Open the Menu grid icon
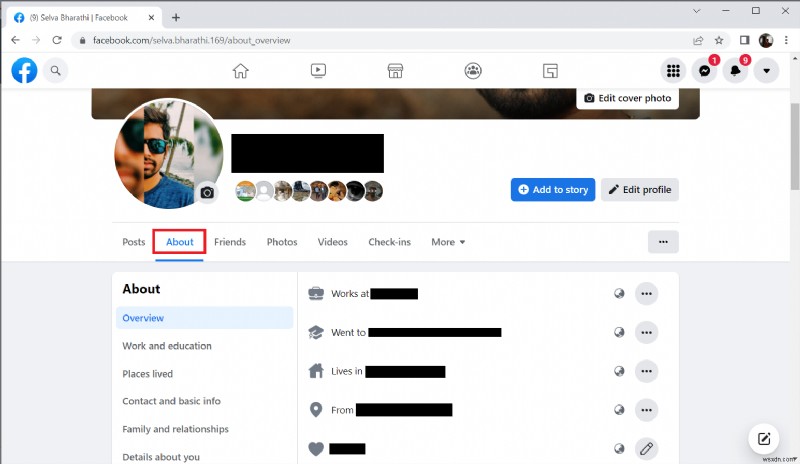800x464 pixels. coord(673,70)
